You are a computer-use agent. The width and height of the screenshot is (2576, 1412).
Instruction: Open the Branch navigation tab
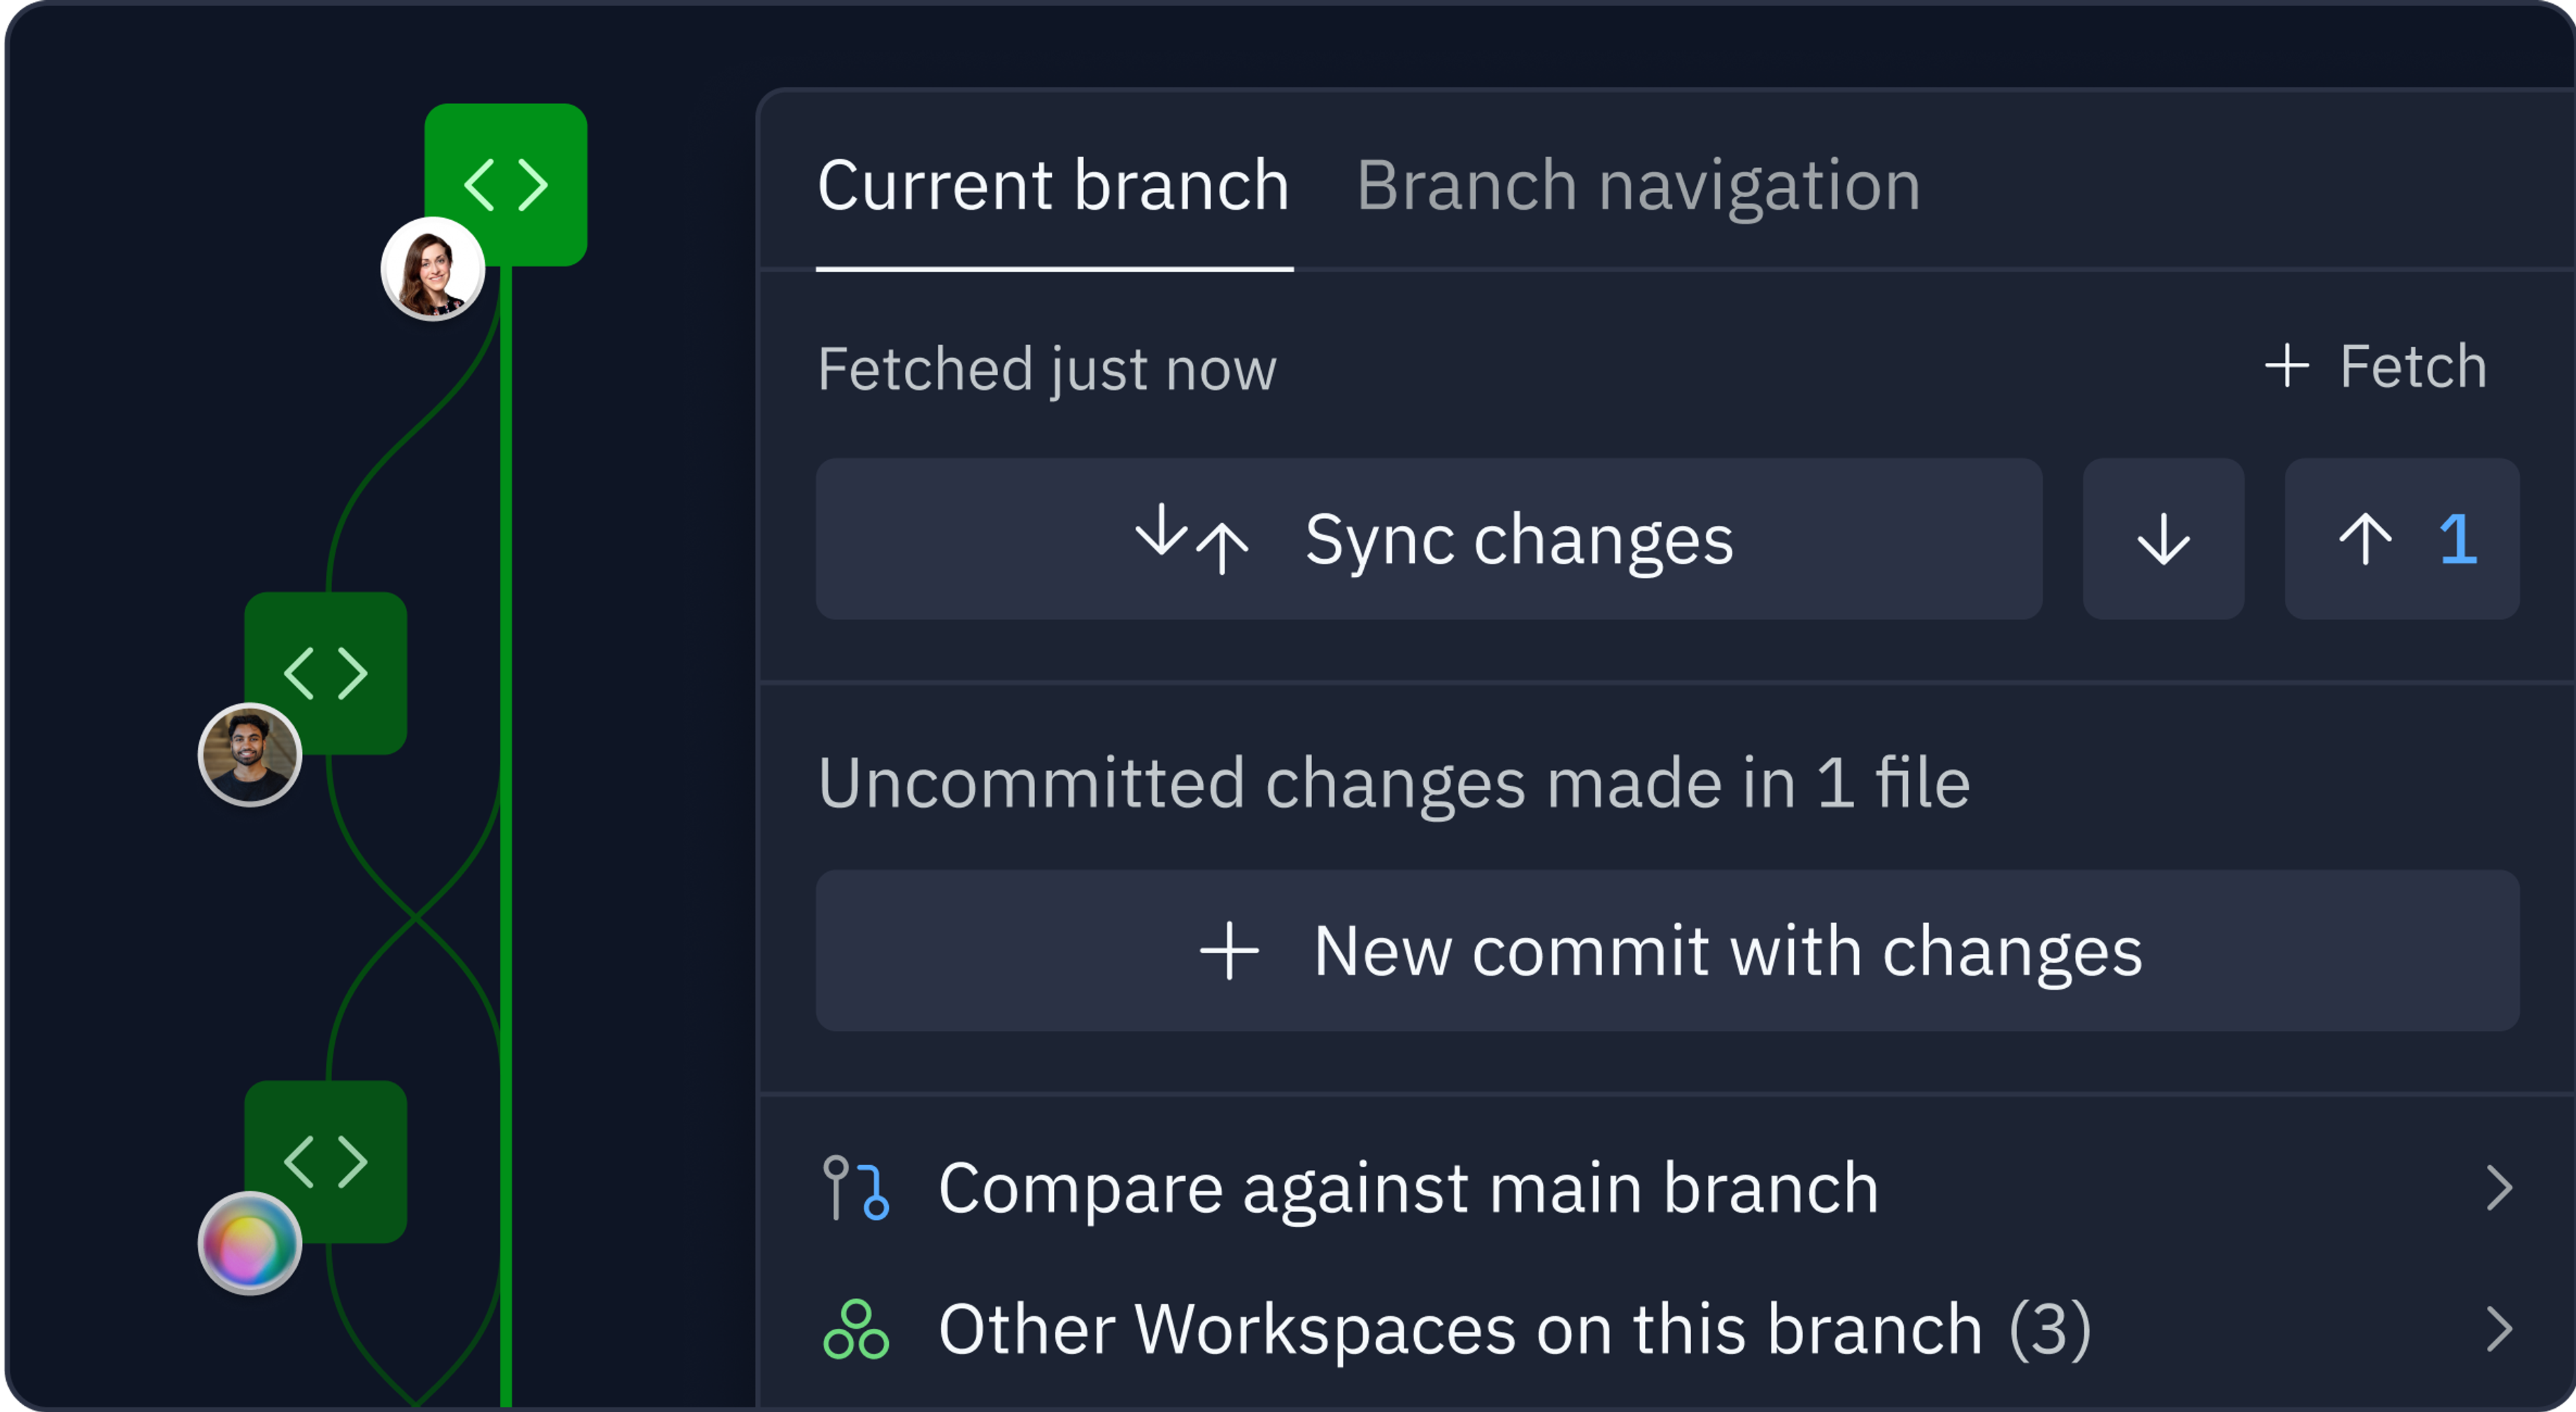click(1638, 186)
